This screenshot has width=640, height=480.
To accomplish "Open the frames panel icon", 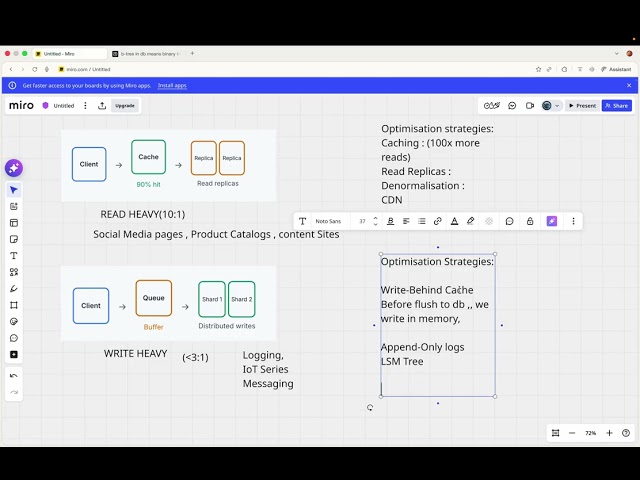I will pos(556,433).
